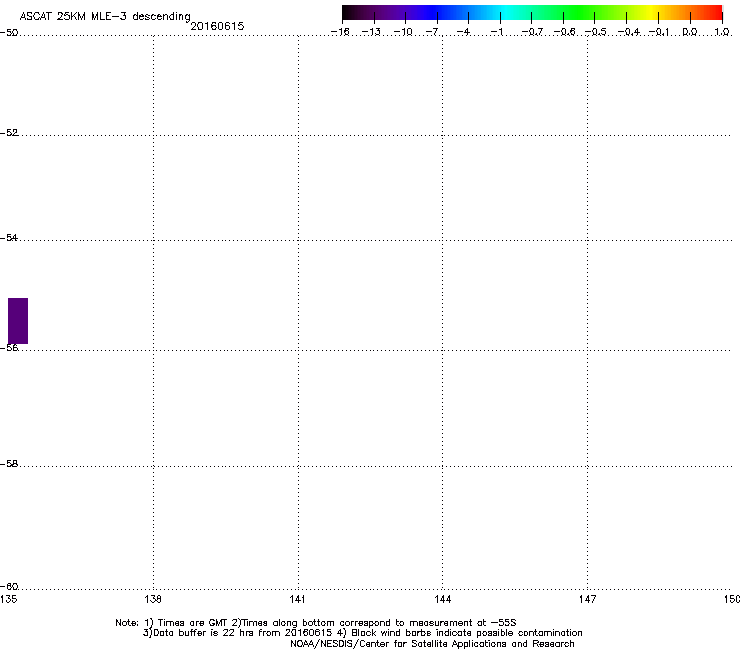Click the -58 latitude axis label
This screenshot has height=650, width=740.
coord(9,464)
